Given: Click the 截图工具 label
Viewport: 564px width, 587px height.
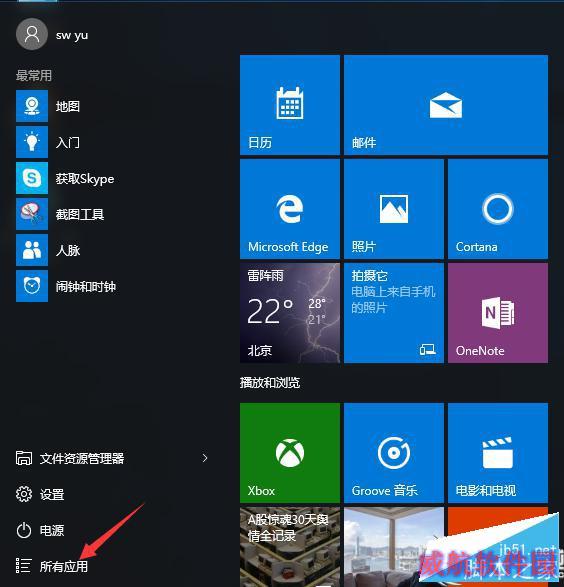Looking at the screenshot, I should point(80,214).
